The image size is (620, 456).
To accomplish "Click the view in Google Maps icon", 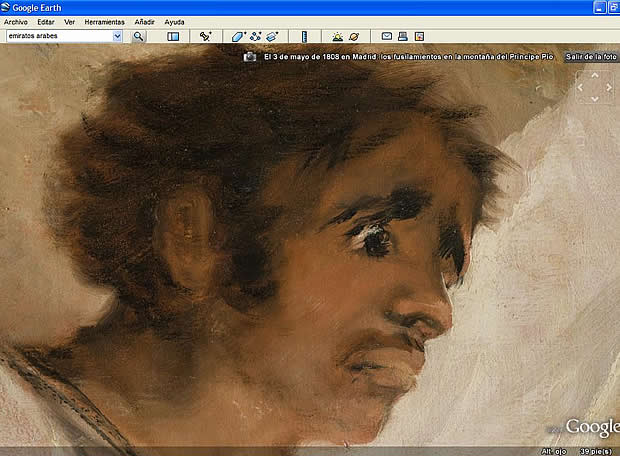I will (x=419, y=36).
